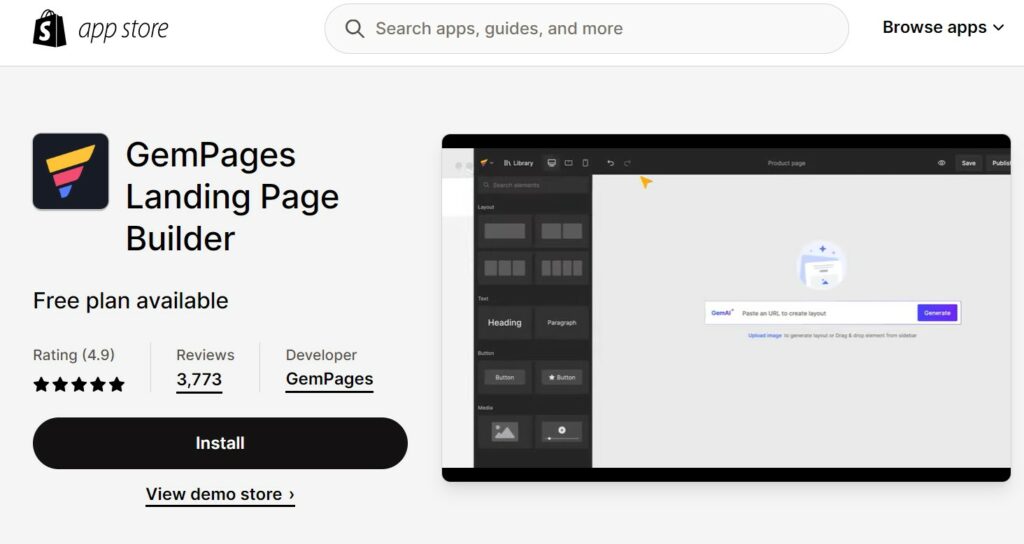This screenshot has height=544, width=1024.
Task: Select the desktop view icon in preview
Action: tap(552, 163)
